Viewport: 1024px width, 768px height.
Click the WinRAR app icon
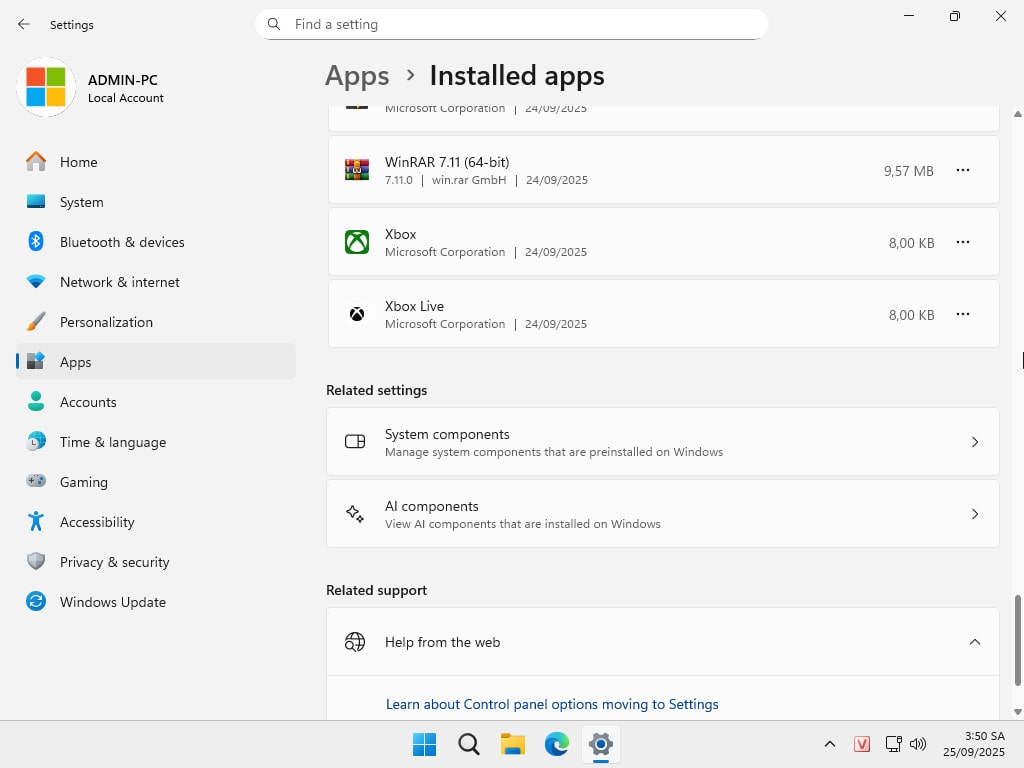point(357,170)
